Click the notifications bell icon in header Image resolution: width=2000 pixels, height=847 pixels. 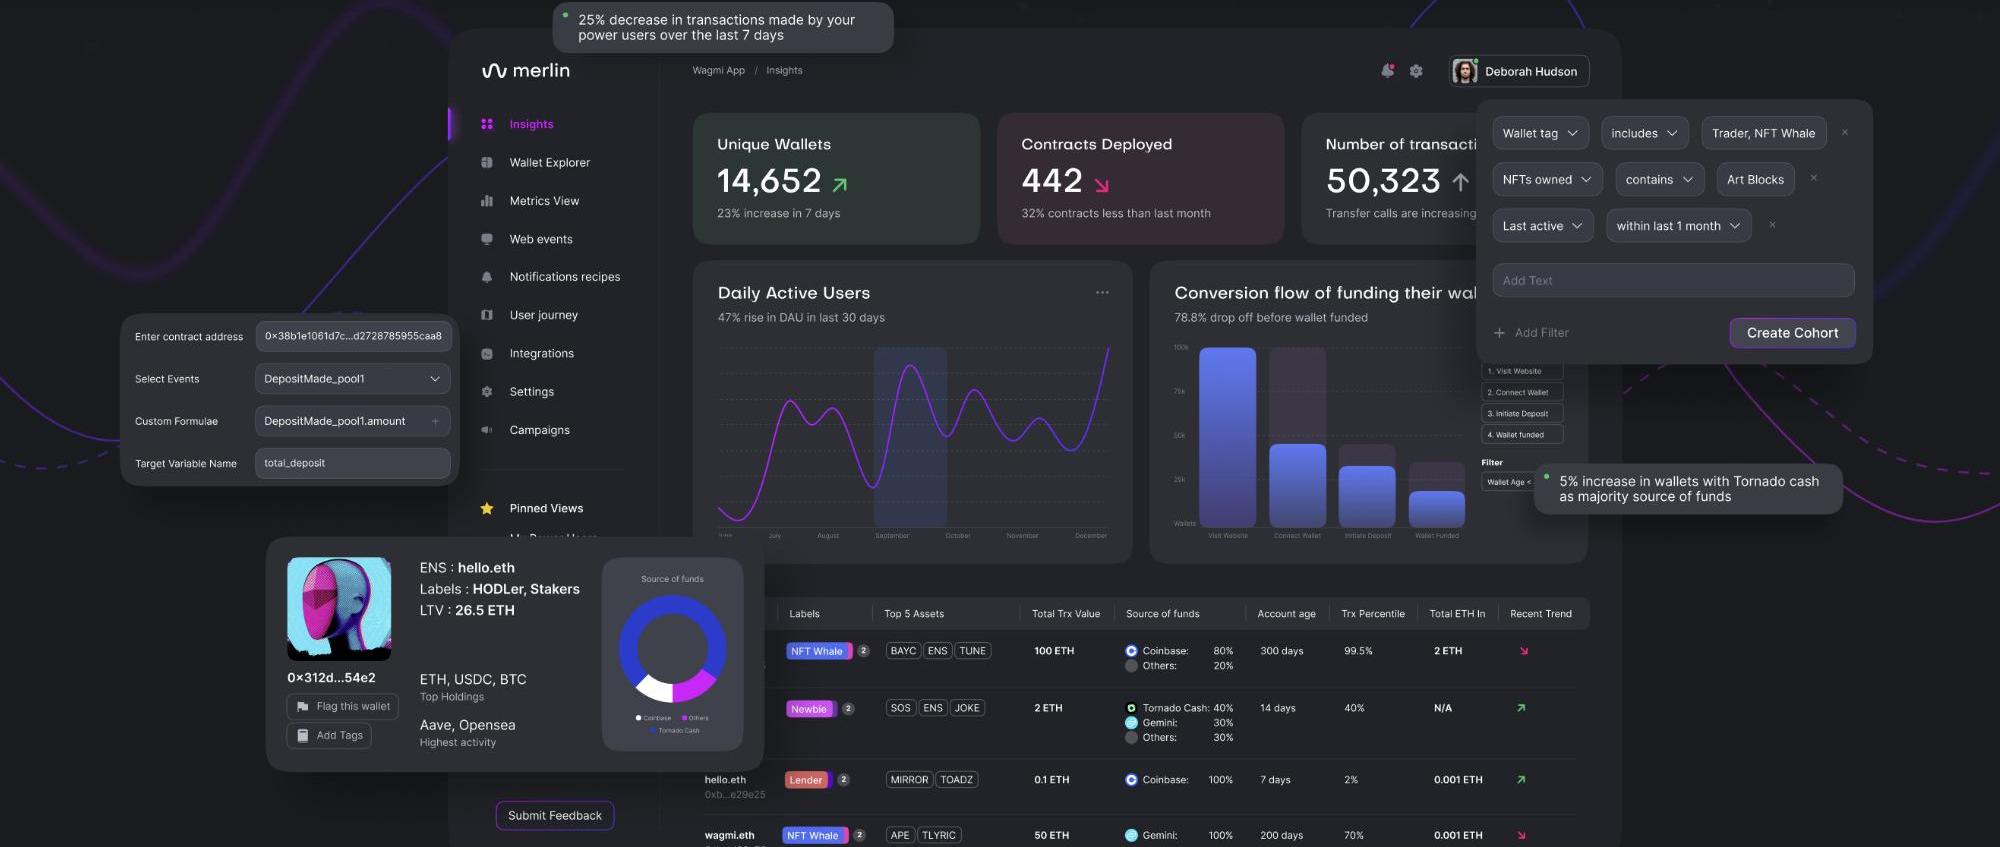pos(1387,71)
